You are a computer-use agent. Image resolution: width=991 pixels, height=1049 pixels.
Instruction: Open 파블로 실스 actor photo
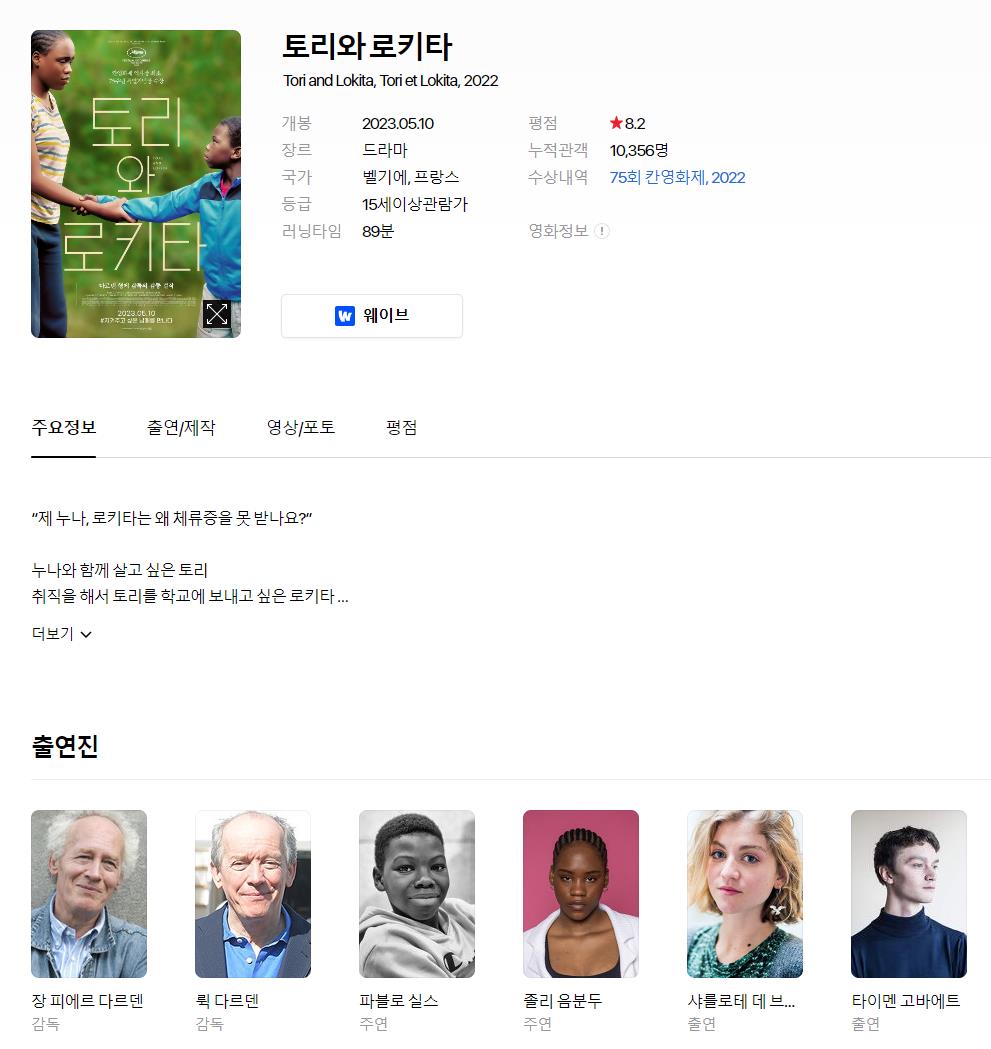(x=417, y=894)
